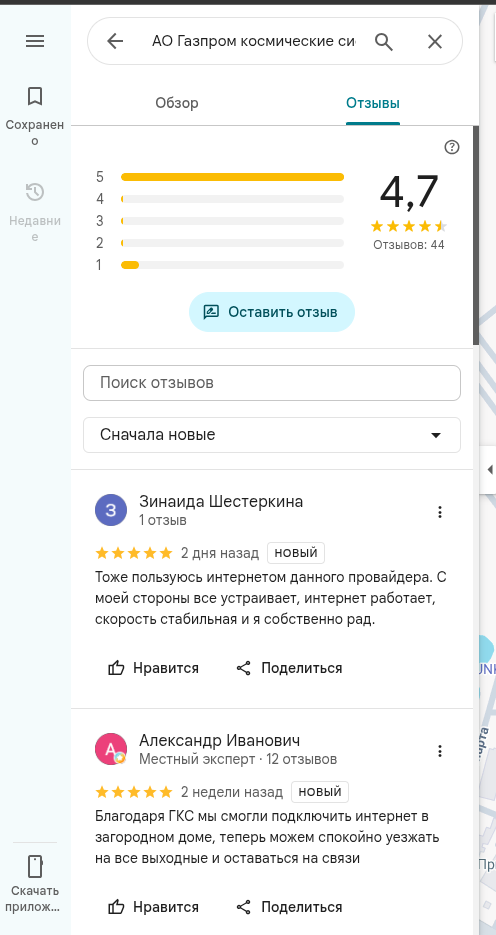Viewport: 496px width, 935px height.
Task: Open Александр Иванович's avatar profile
Action: pyautogui.click(x=111, y=749)
